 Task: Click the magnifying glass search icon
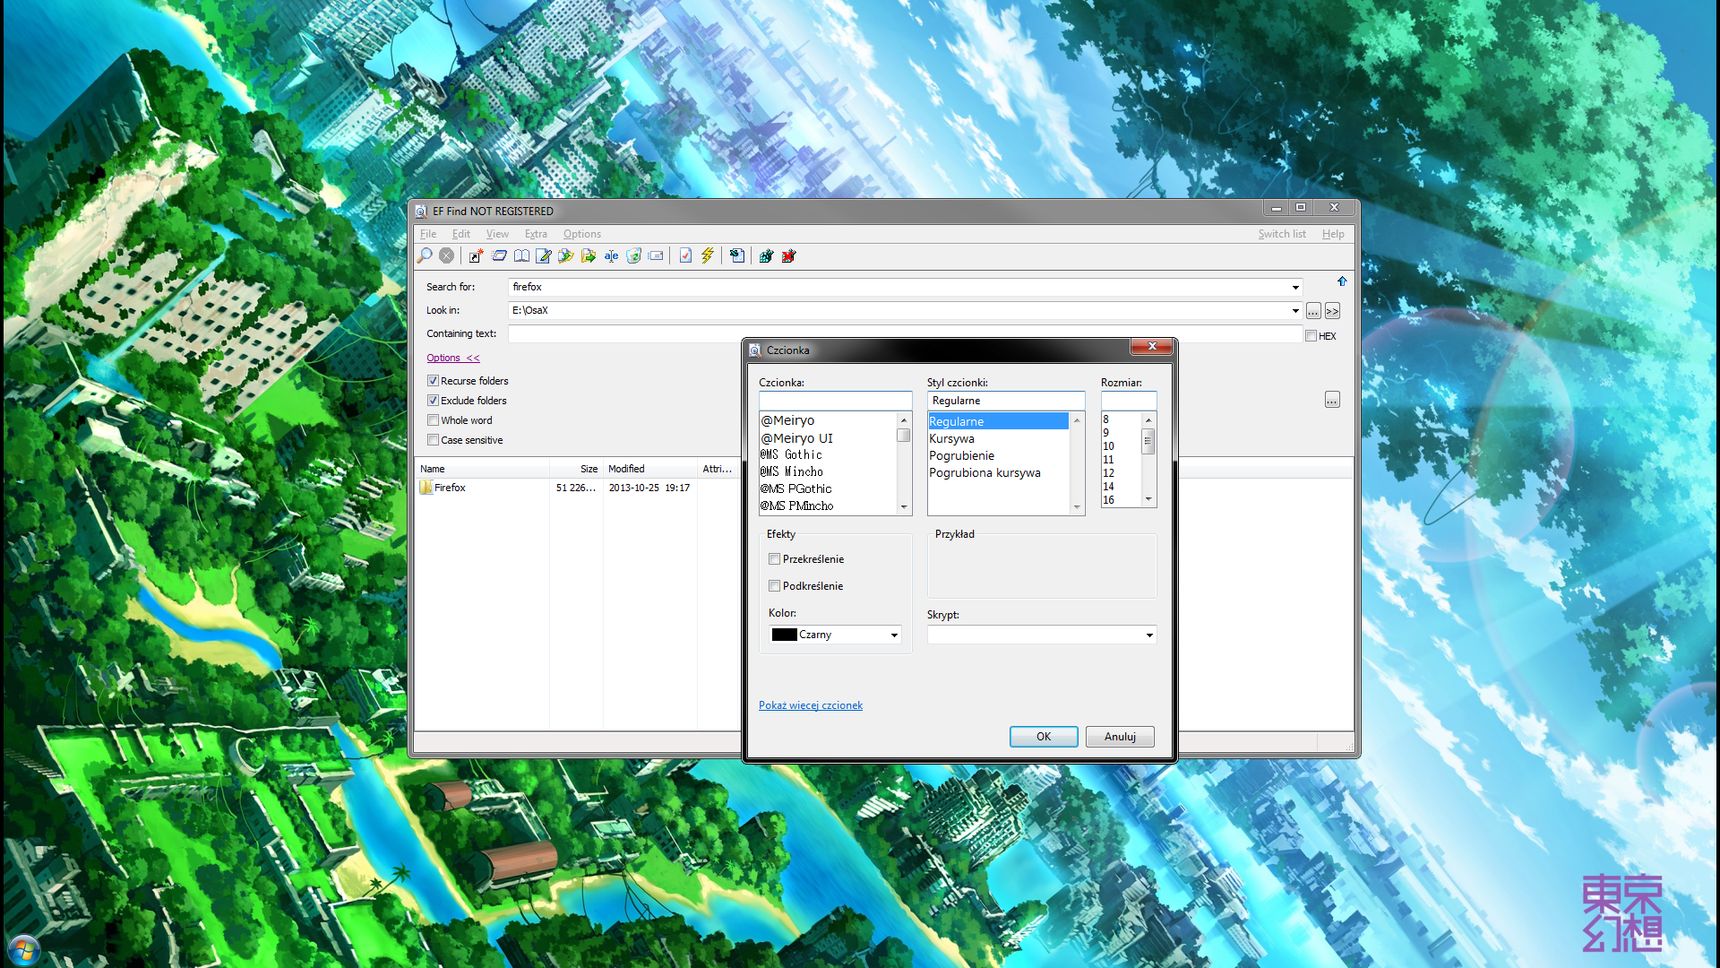coord(425,256)
